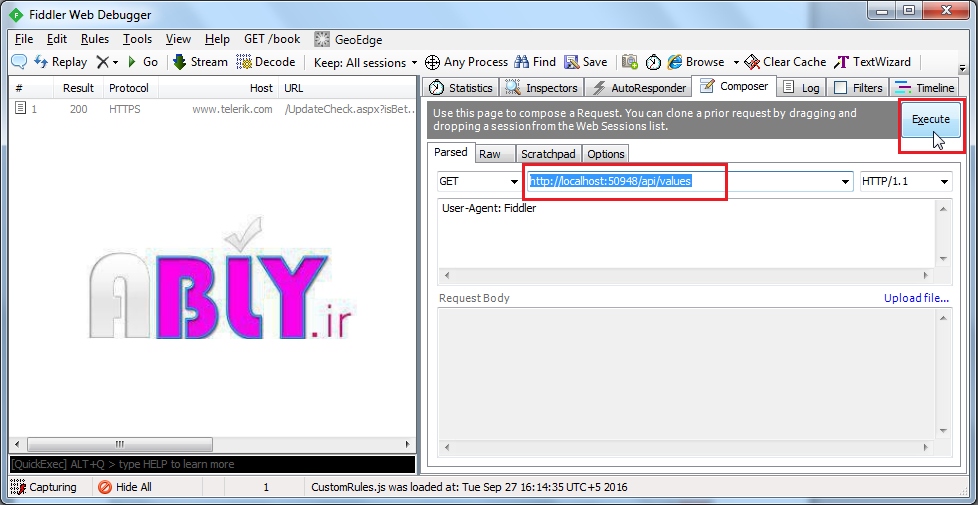978x505 pixels.
Task: Click Clear Cache in the toolbar
Action: point(785,62)
